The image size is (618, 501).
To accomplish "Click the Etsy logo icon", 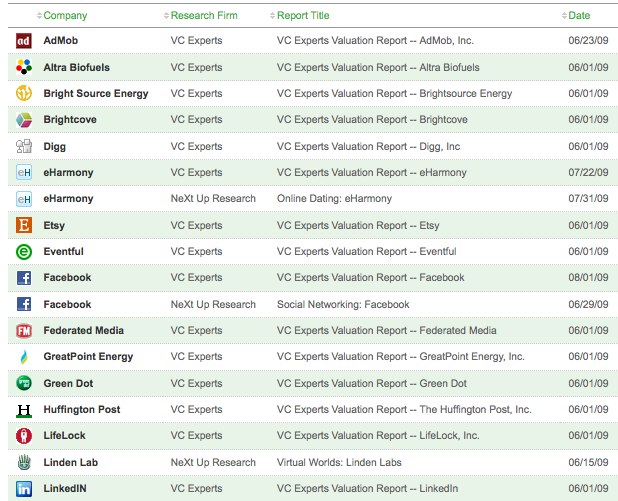I will [24, 225].
